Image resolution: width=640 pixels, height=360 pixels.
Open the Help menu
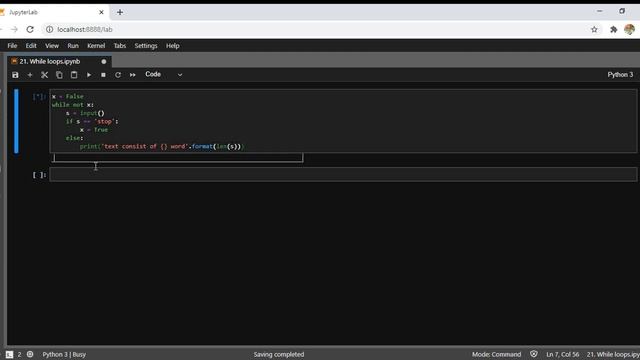point(173,46)
